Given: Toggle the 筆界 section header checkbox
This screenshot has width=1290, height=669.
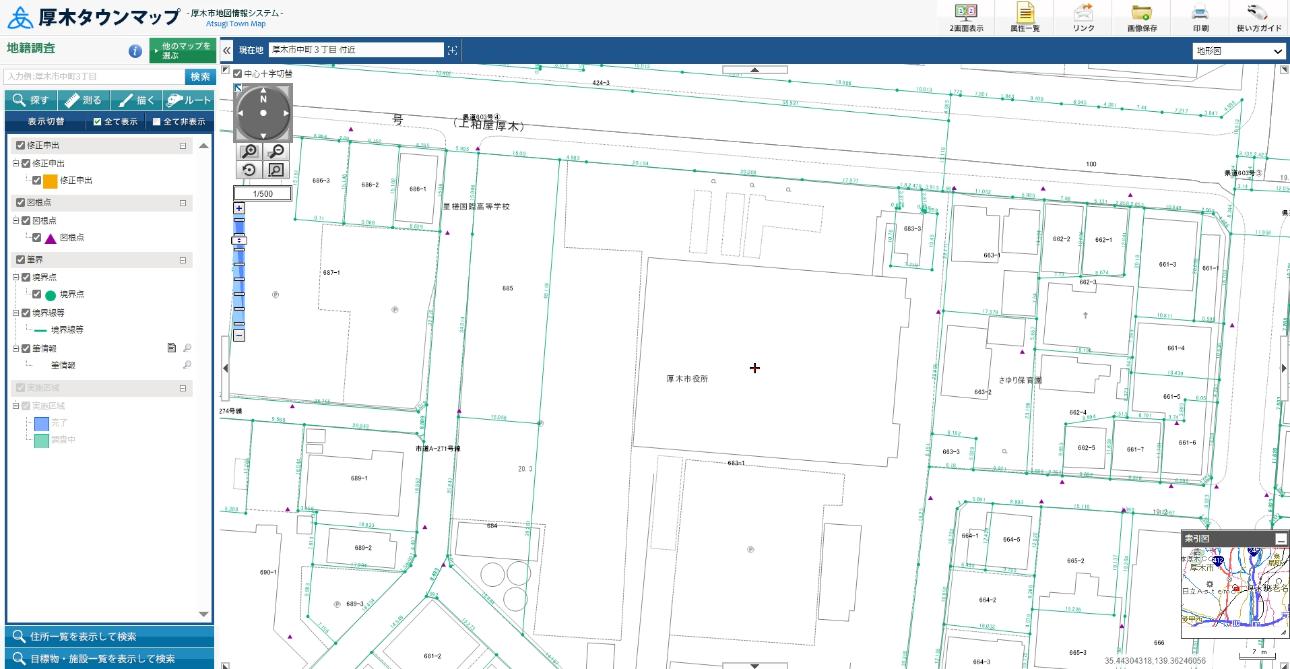Looking at the screenshot, I should tap(20, 260).
